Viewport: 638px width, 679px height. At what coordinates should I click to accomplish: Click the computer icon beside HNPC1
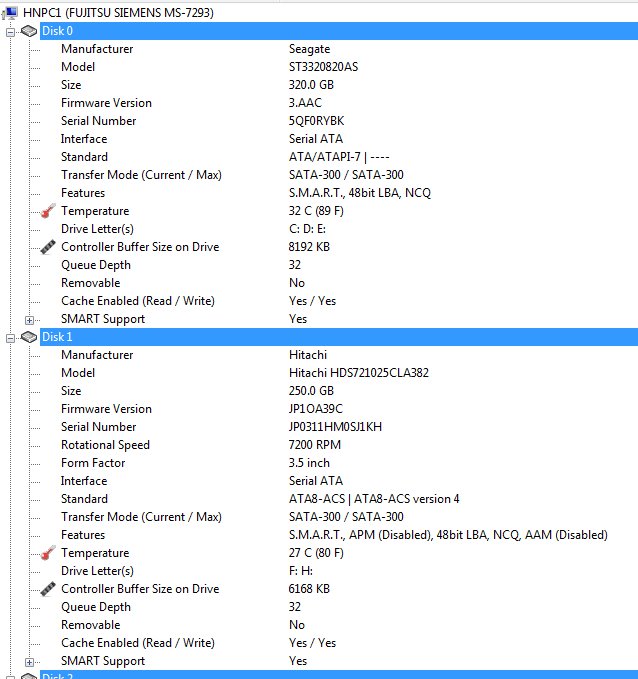tap(10, 13)
